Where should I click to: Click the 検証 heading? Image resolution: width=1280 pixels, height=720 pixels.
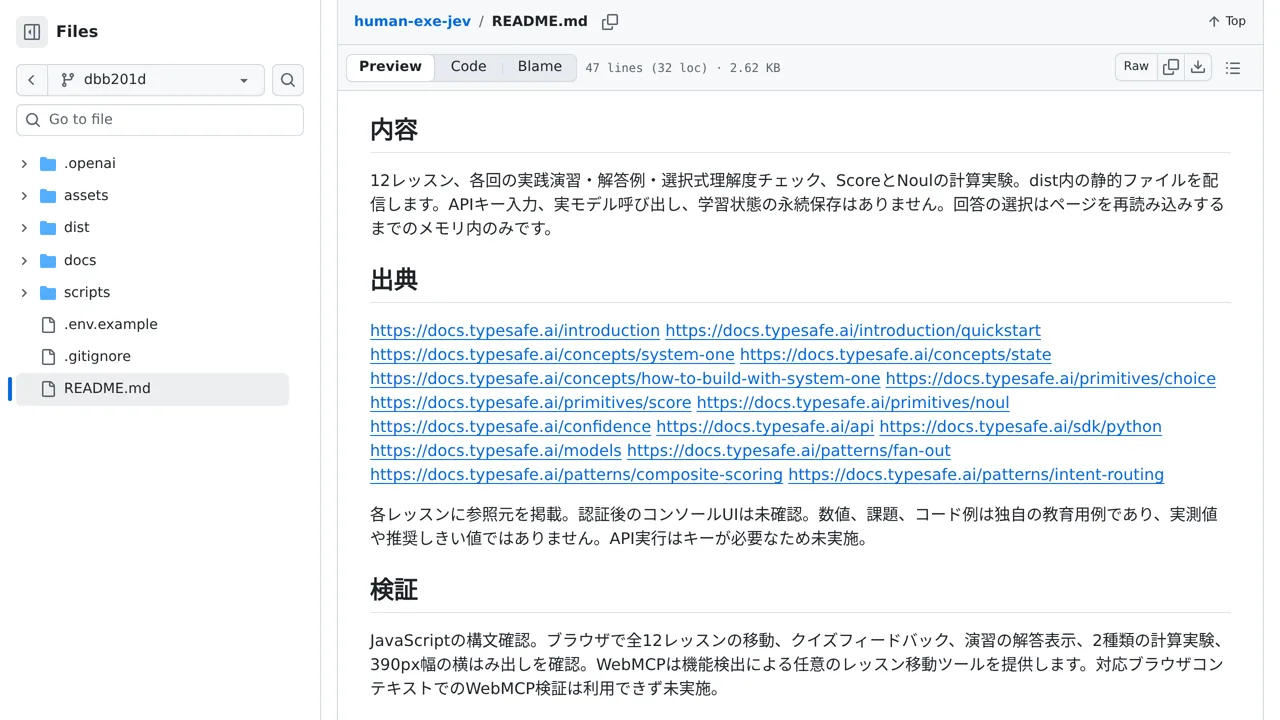(x=394, y=590)
